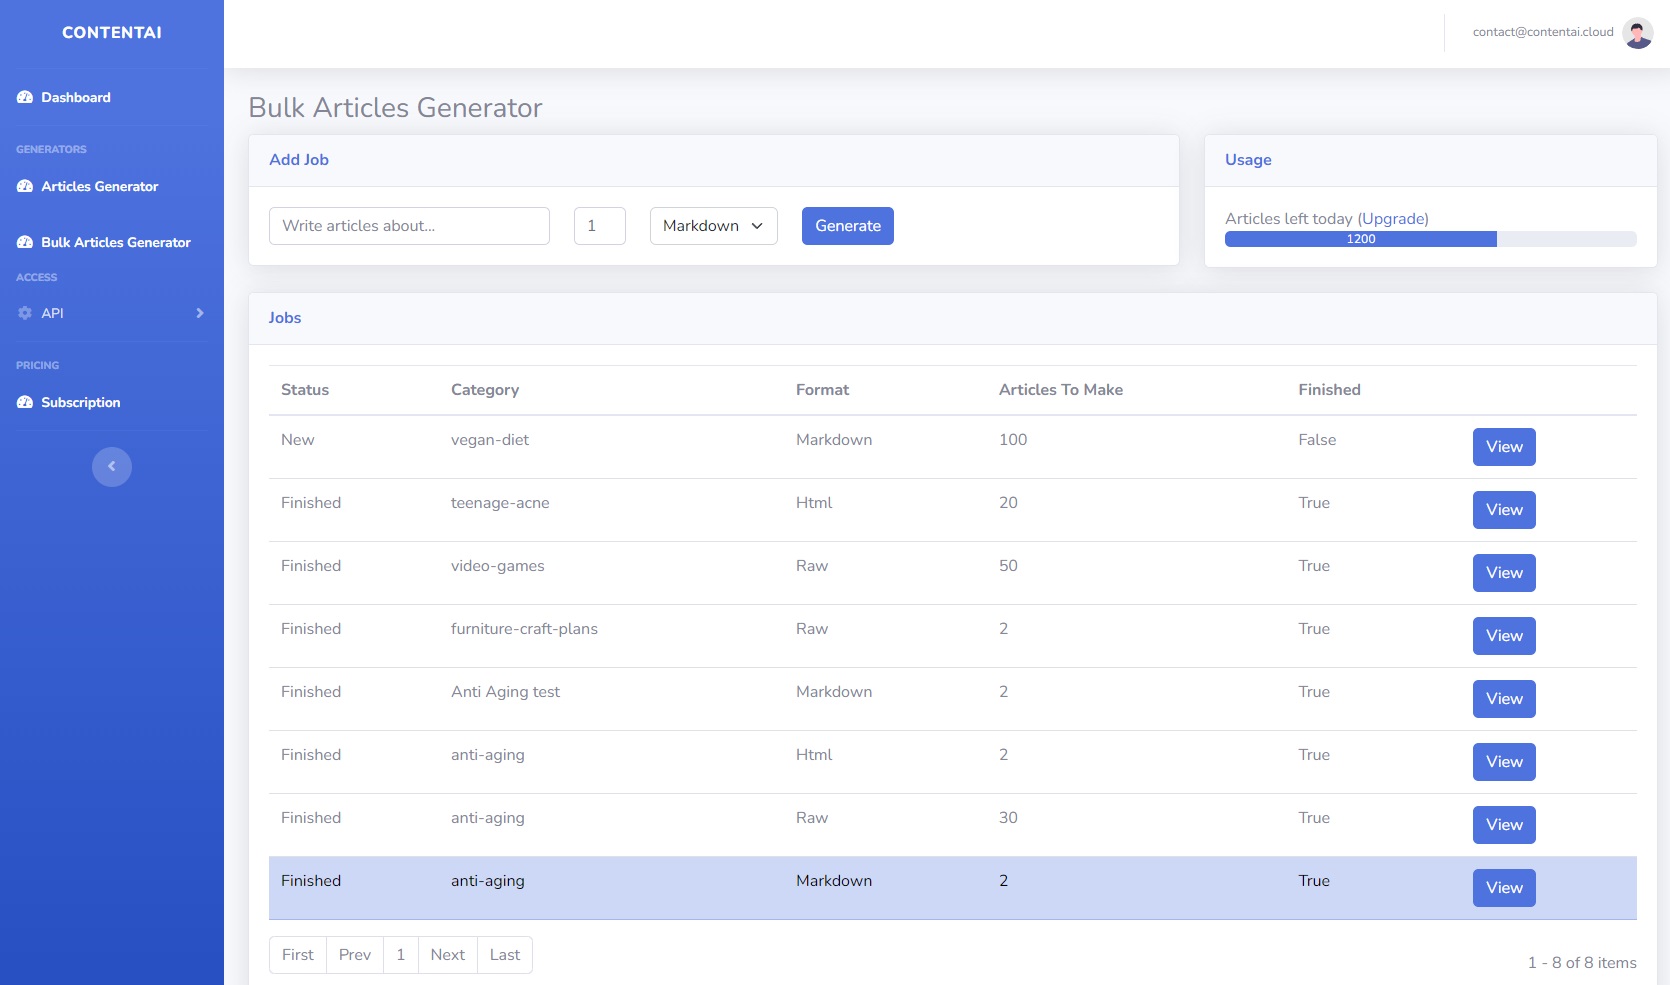The width and height of the screenshot is (1670, 985).
Task: Collapse the sidebar with the circular chevron
Action: (112, 466)
